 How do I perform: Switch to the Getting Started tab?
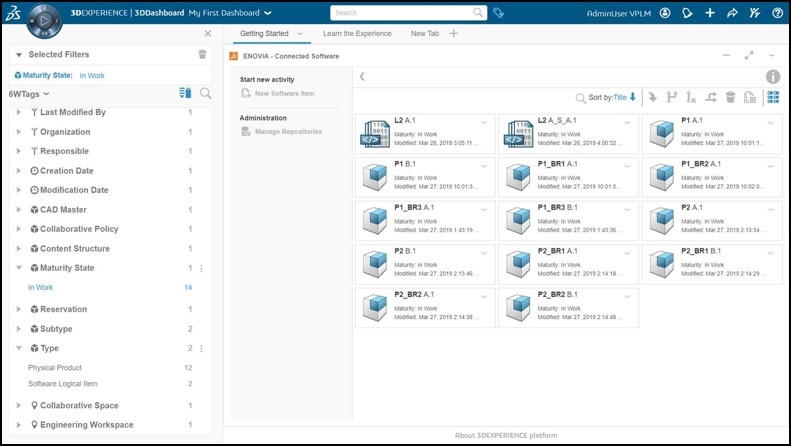[264, 33]
